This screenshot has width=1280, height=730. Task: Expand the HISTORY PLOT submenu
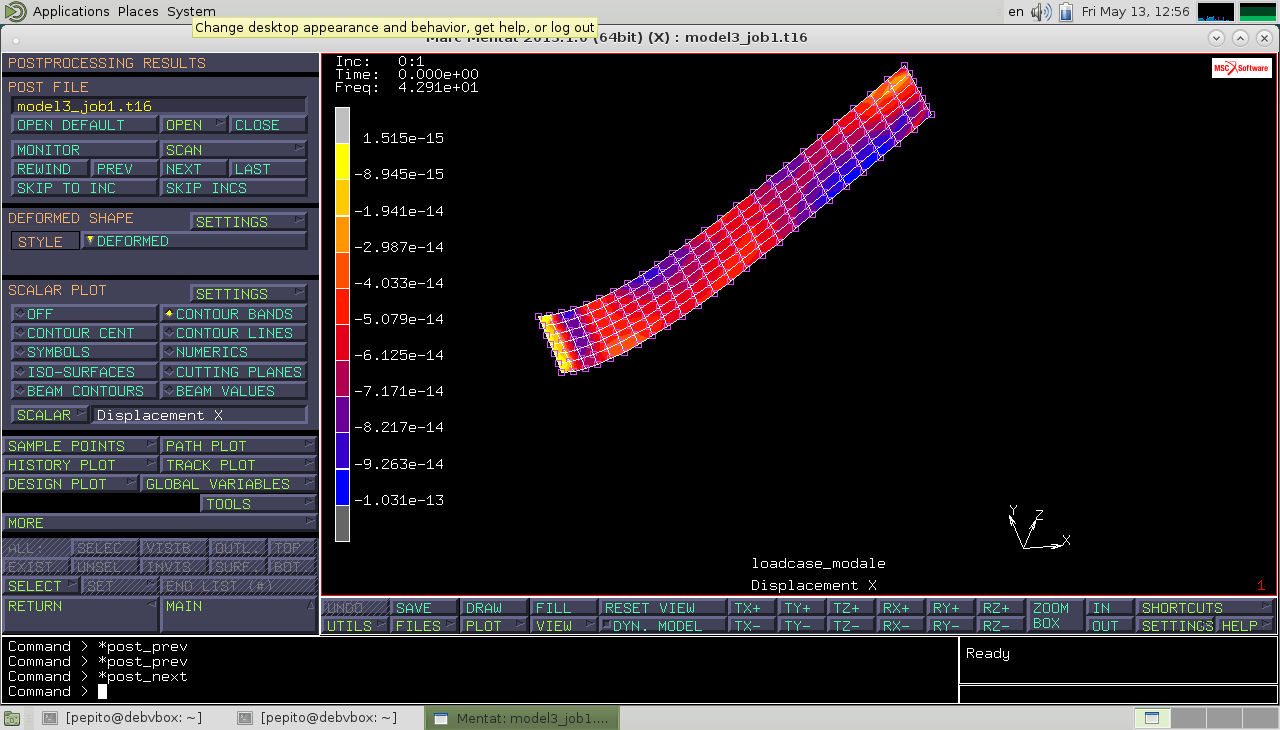(x=80, y=465)
